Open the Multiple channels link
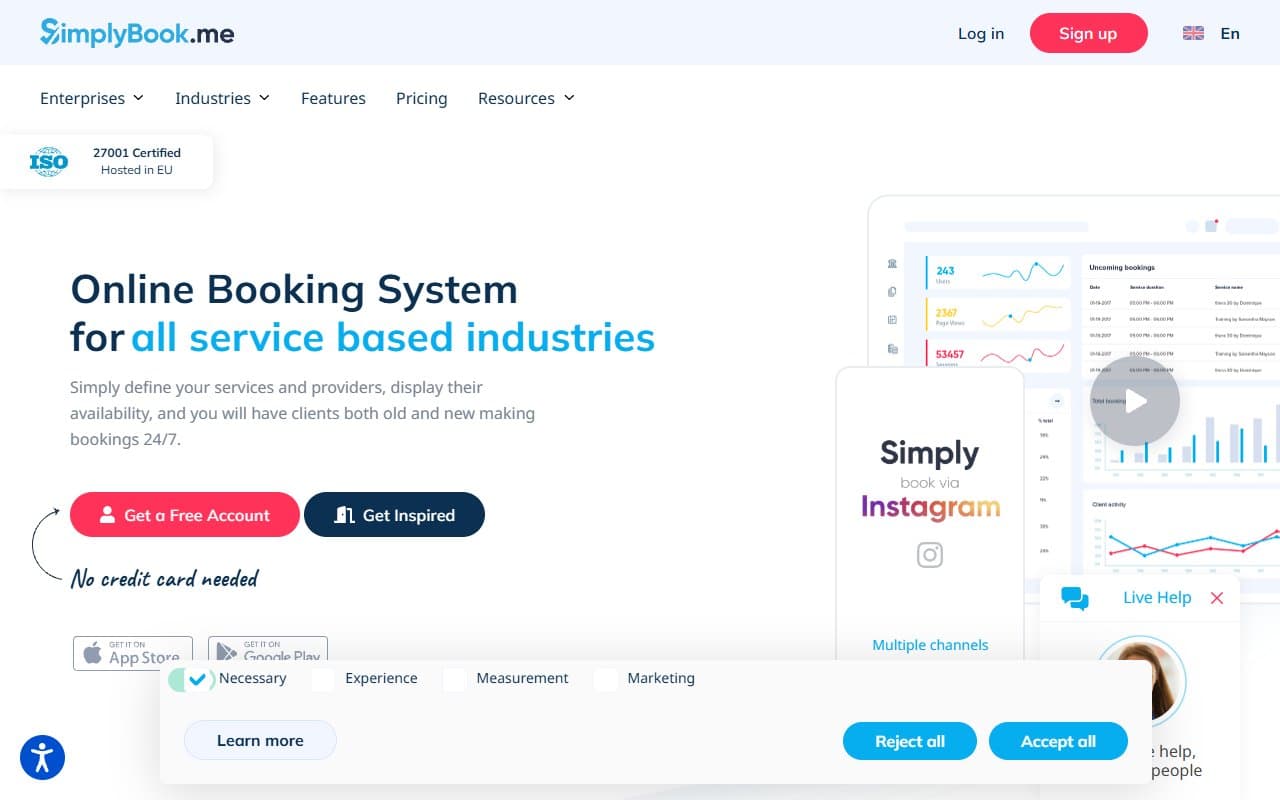 click(x=930, y=645)
